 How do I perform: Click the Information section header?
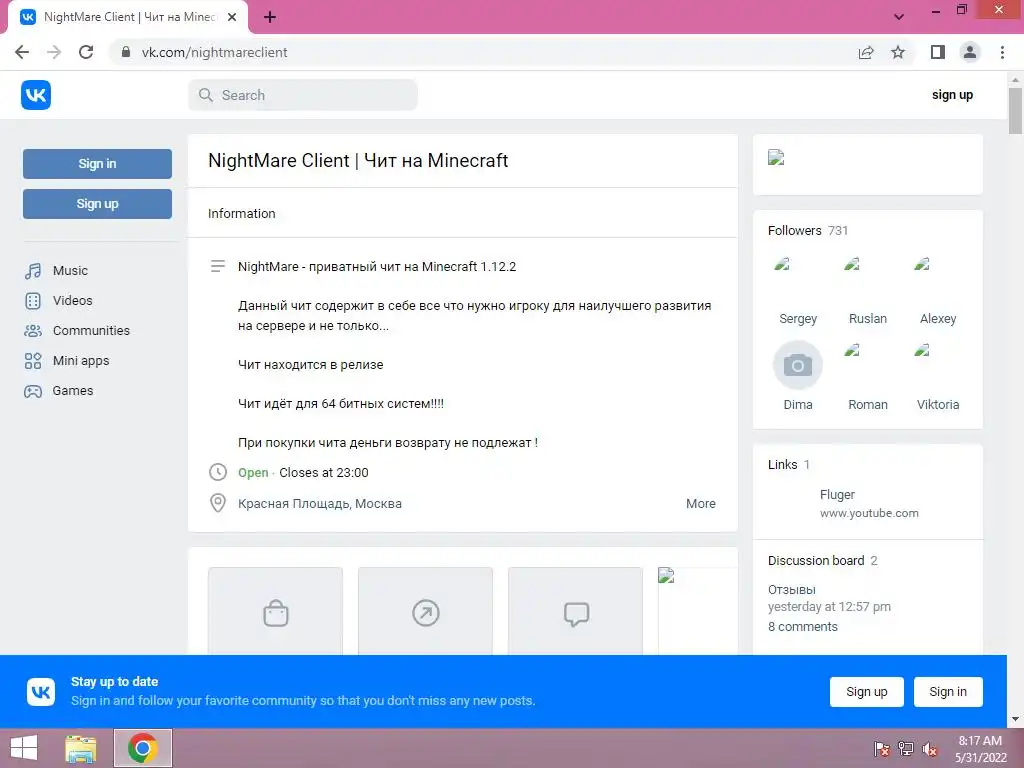click(x=242, y=214)
